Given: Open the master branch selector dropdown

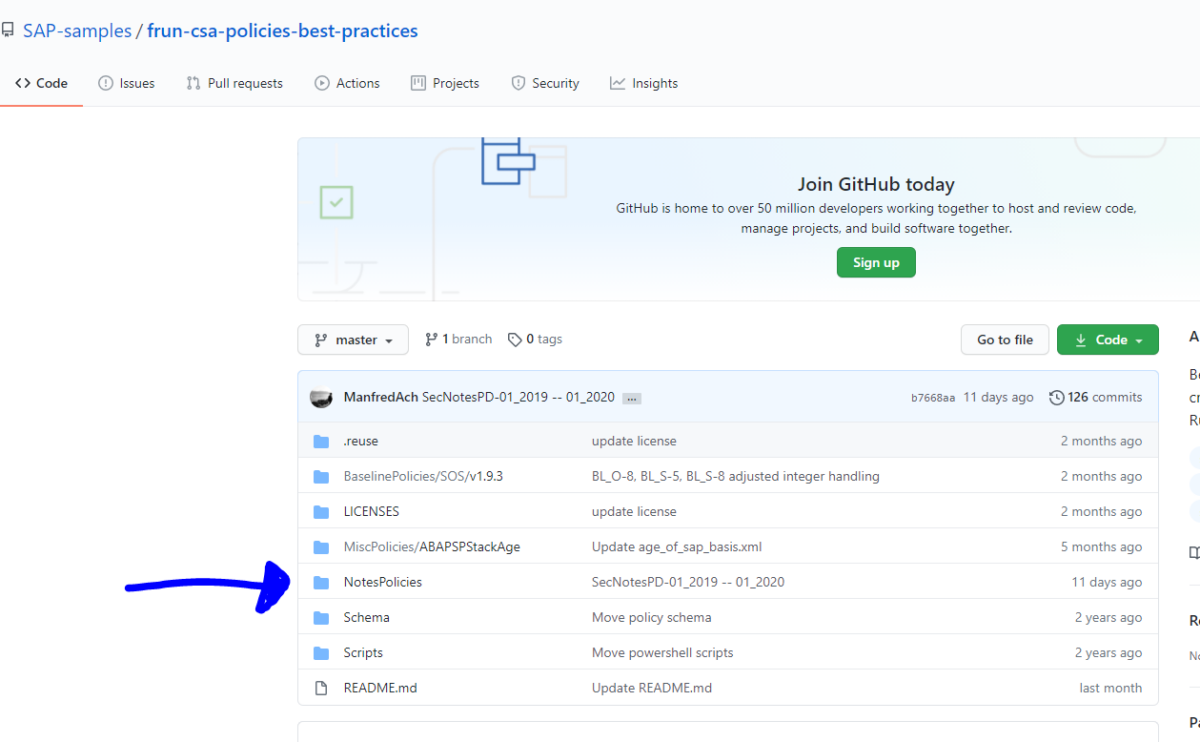Looking at the screenshot, I should point(353,339).
